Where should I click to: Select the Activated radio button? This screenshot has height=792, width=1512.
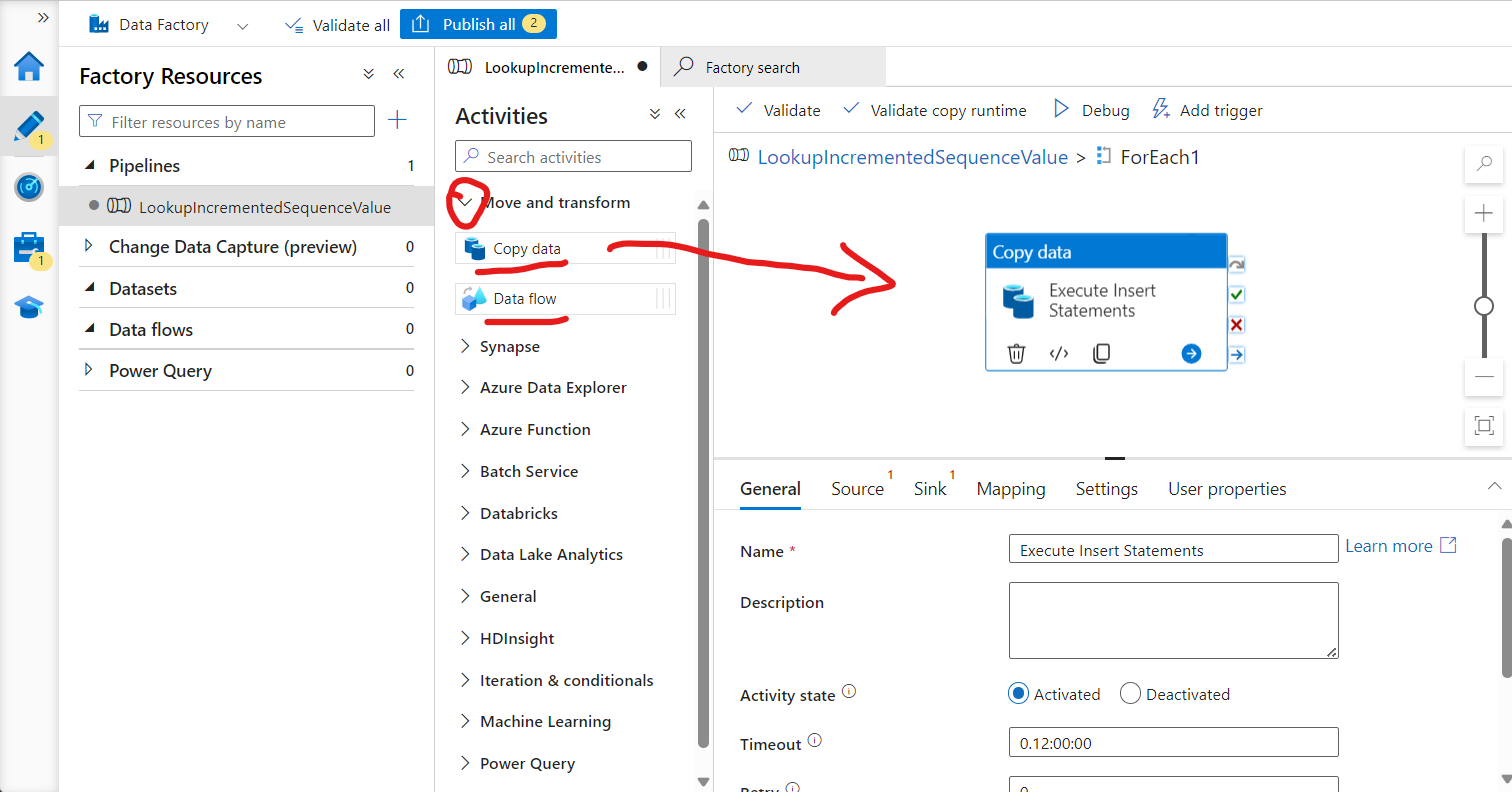tap(1018, 693)
